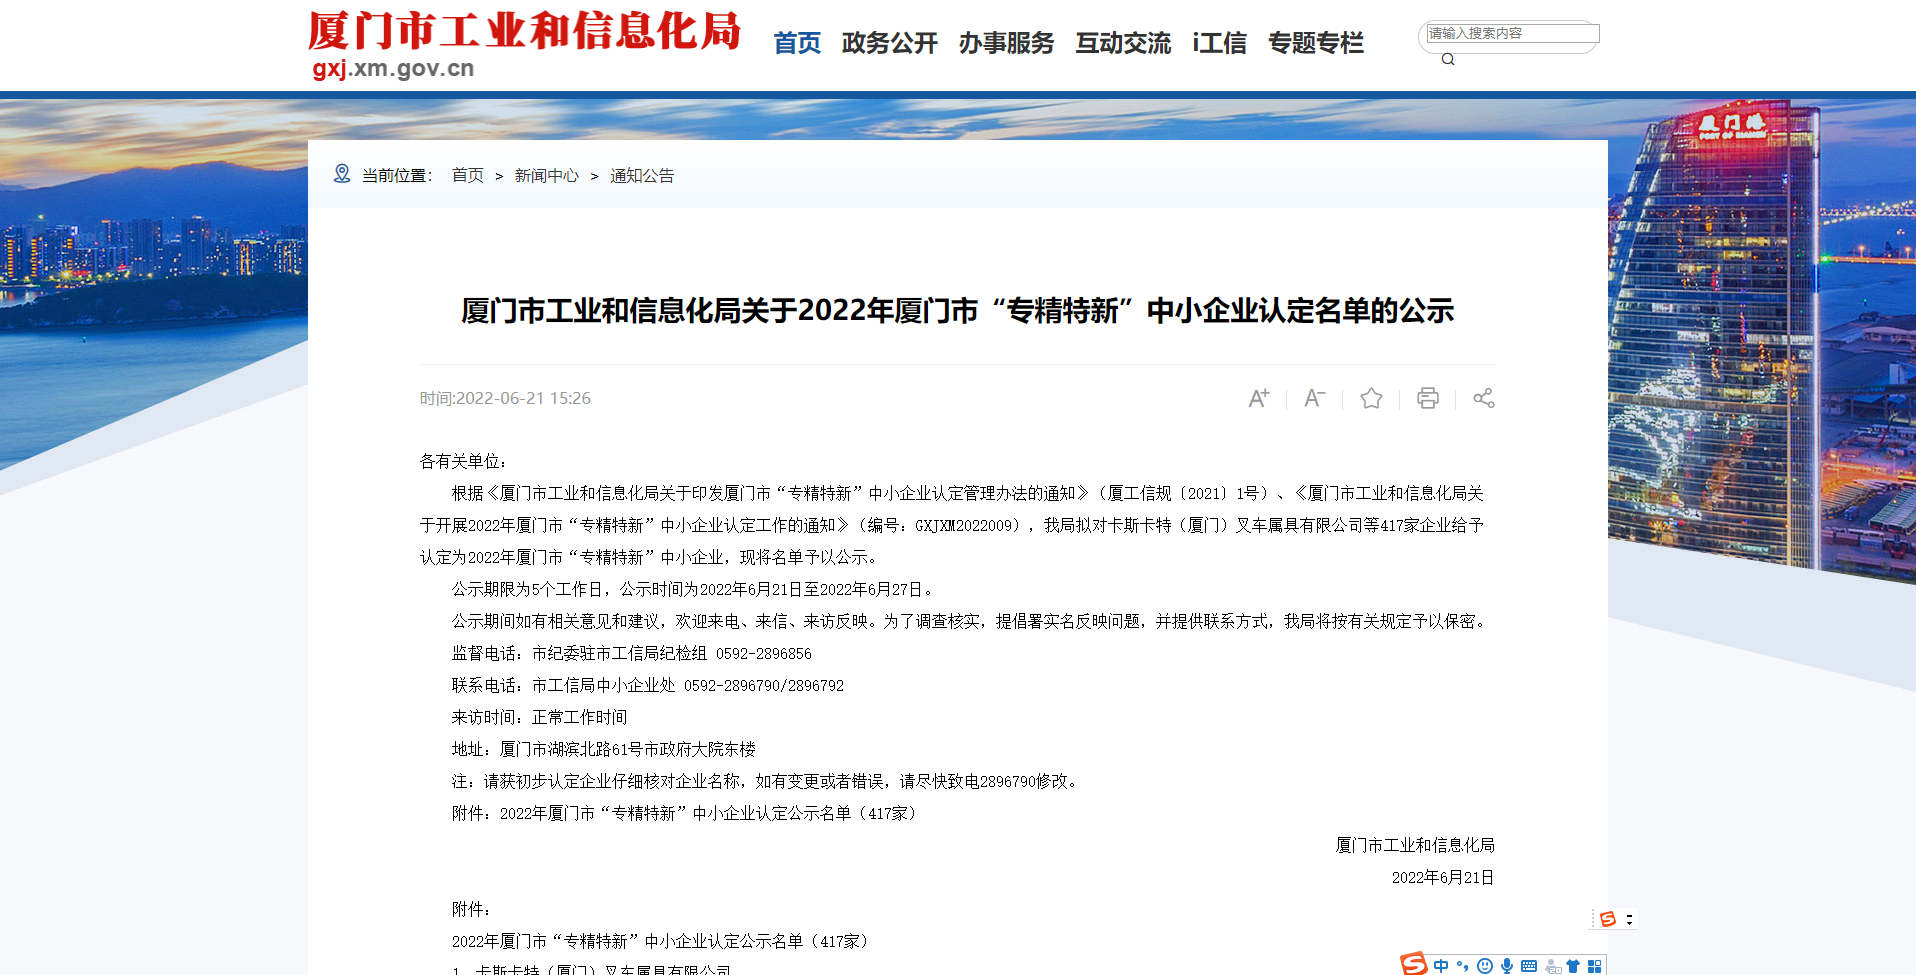Open Sogou voice input microphone
Screen dimensions: 1916x975
[1506, 966]
